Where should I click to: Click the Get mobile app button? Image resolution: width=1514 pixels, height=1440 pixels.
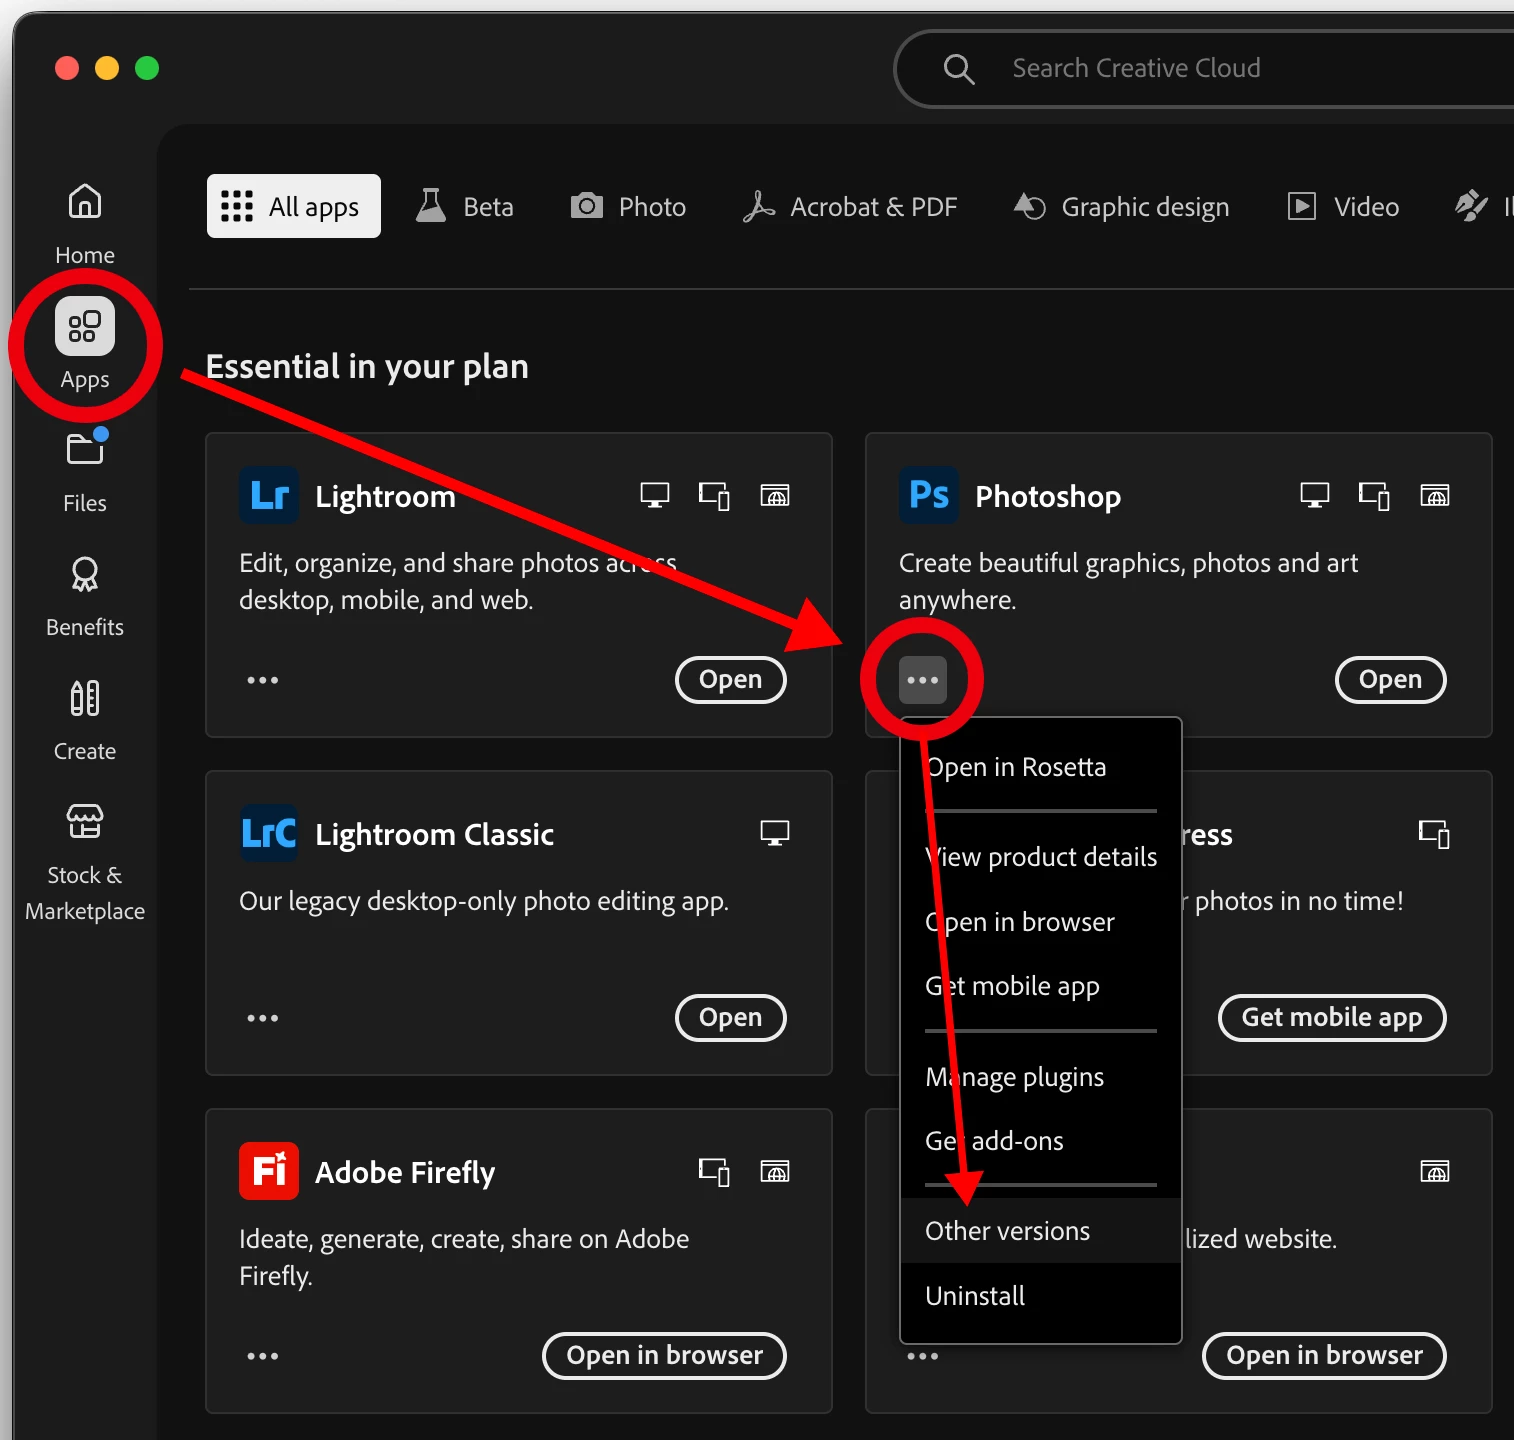tap(1332, 1018)
